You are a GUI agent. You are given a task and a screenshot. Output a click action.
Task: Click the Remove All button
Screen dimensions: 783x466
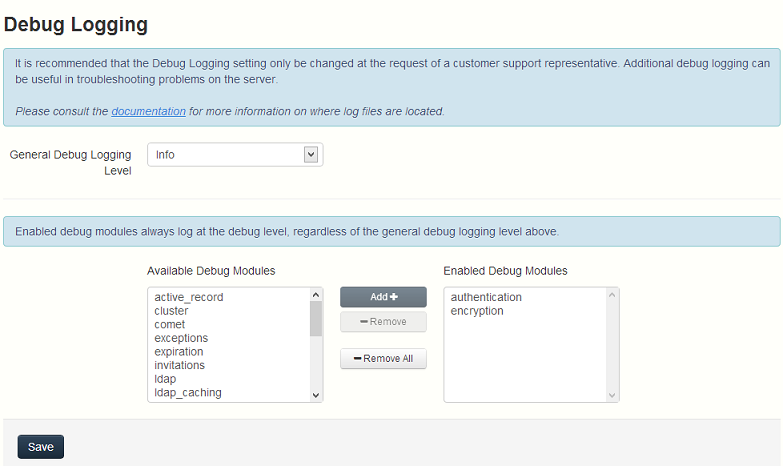tap(383, 359)
